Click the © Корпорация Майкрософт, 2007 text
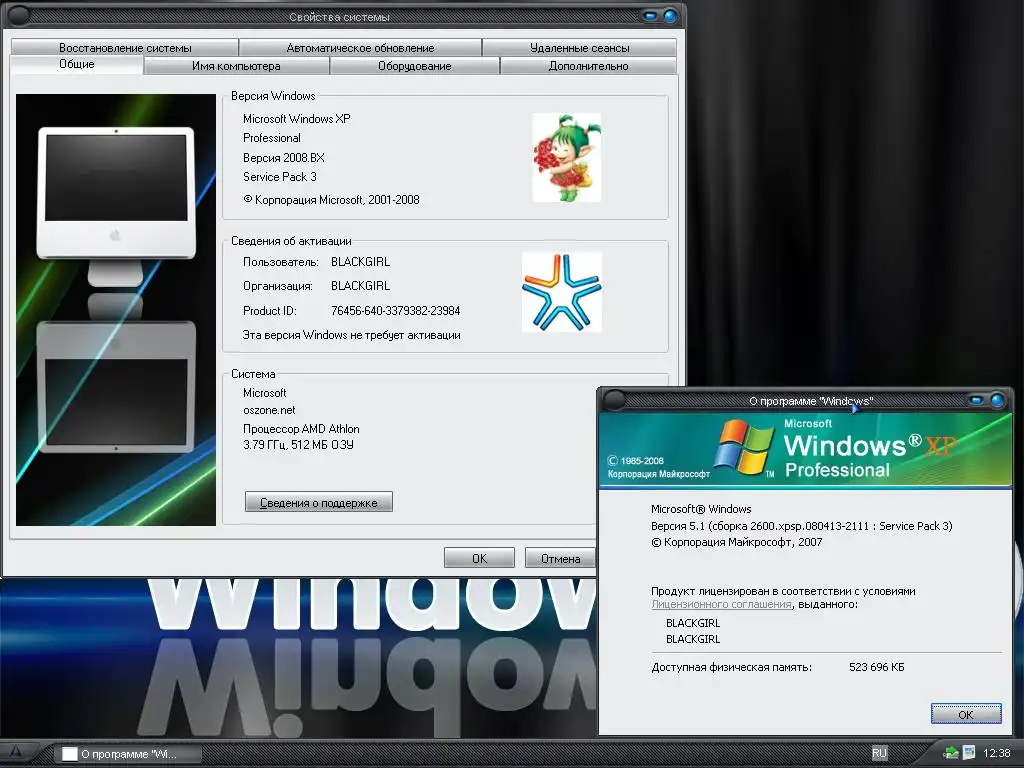The height and width of the screenshot is (768, 1024). [x=736, y=542]
